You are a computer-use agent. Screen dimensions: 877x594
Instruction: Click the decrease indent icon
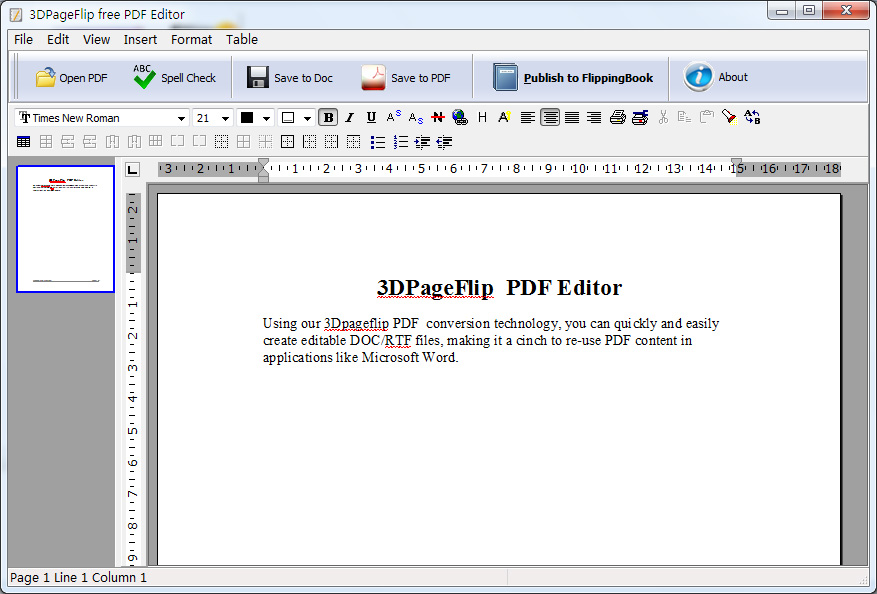coord(444,142)
